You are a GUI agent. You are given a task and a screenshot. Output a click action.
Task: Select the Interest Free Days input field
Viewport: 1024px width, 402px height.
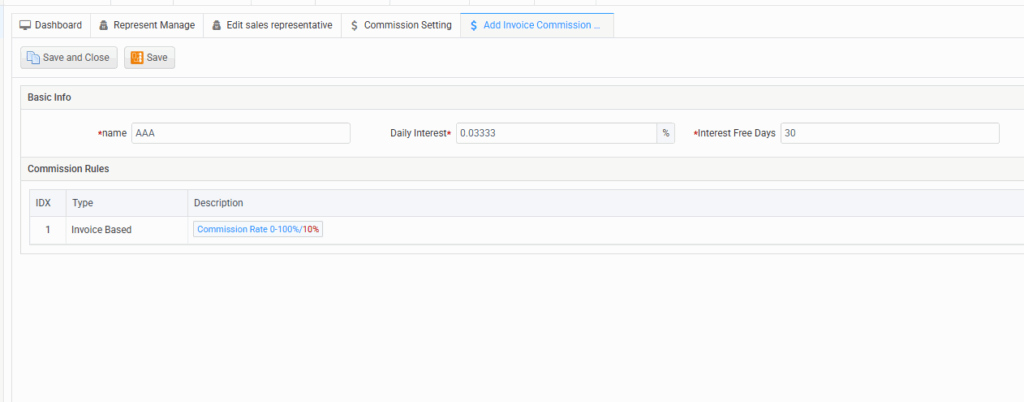click(889, 133)
